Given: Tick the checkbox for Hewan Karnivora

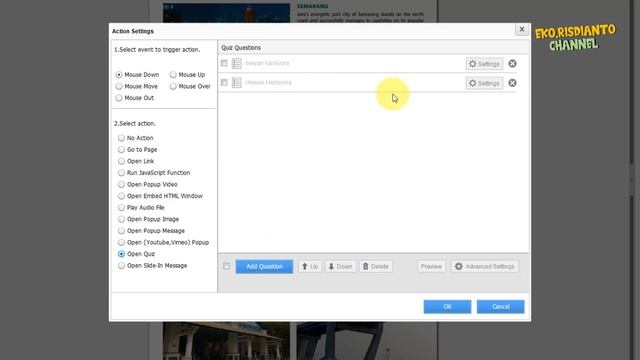Looking at the screenshot, I should tap(224, 63).
